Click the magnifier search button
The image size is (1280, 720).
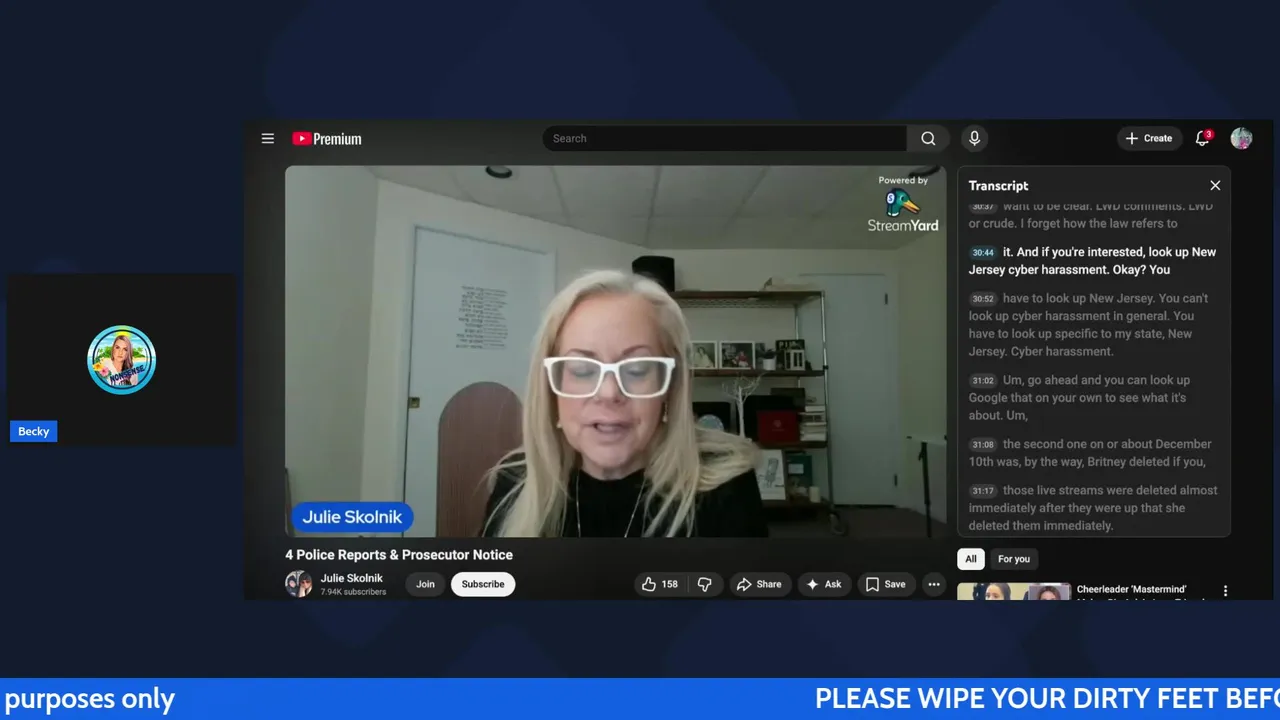pos(928,138)
